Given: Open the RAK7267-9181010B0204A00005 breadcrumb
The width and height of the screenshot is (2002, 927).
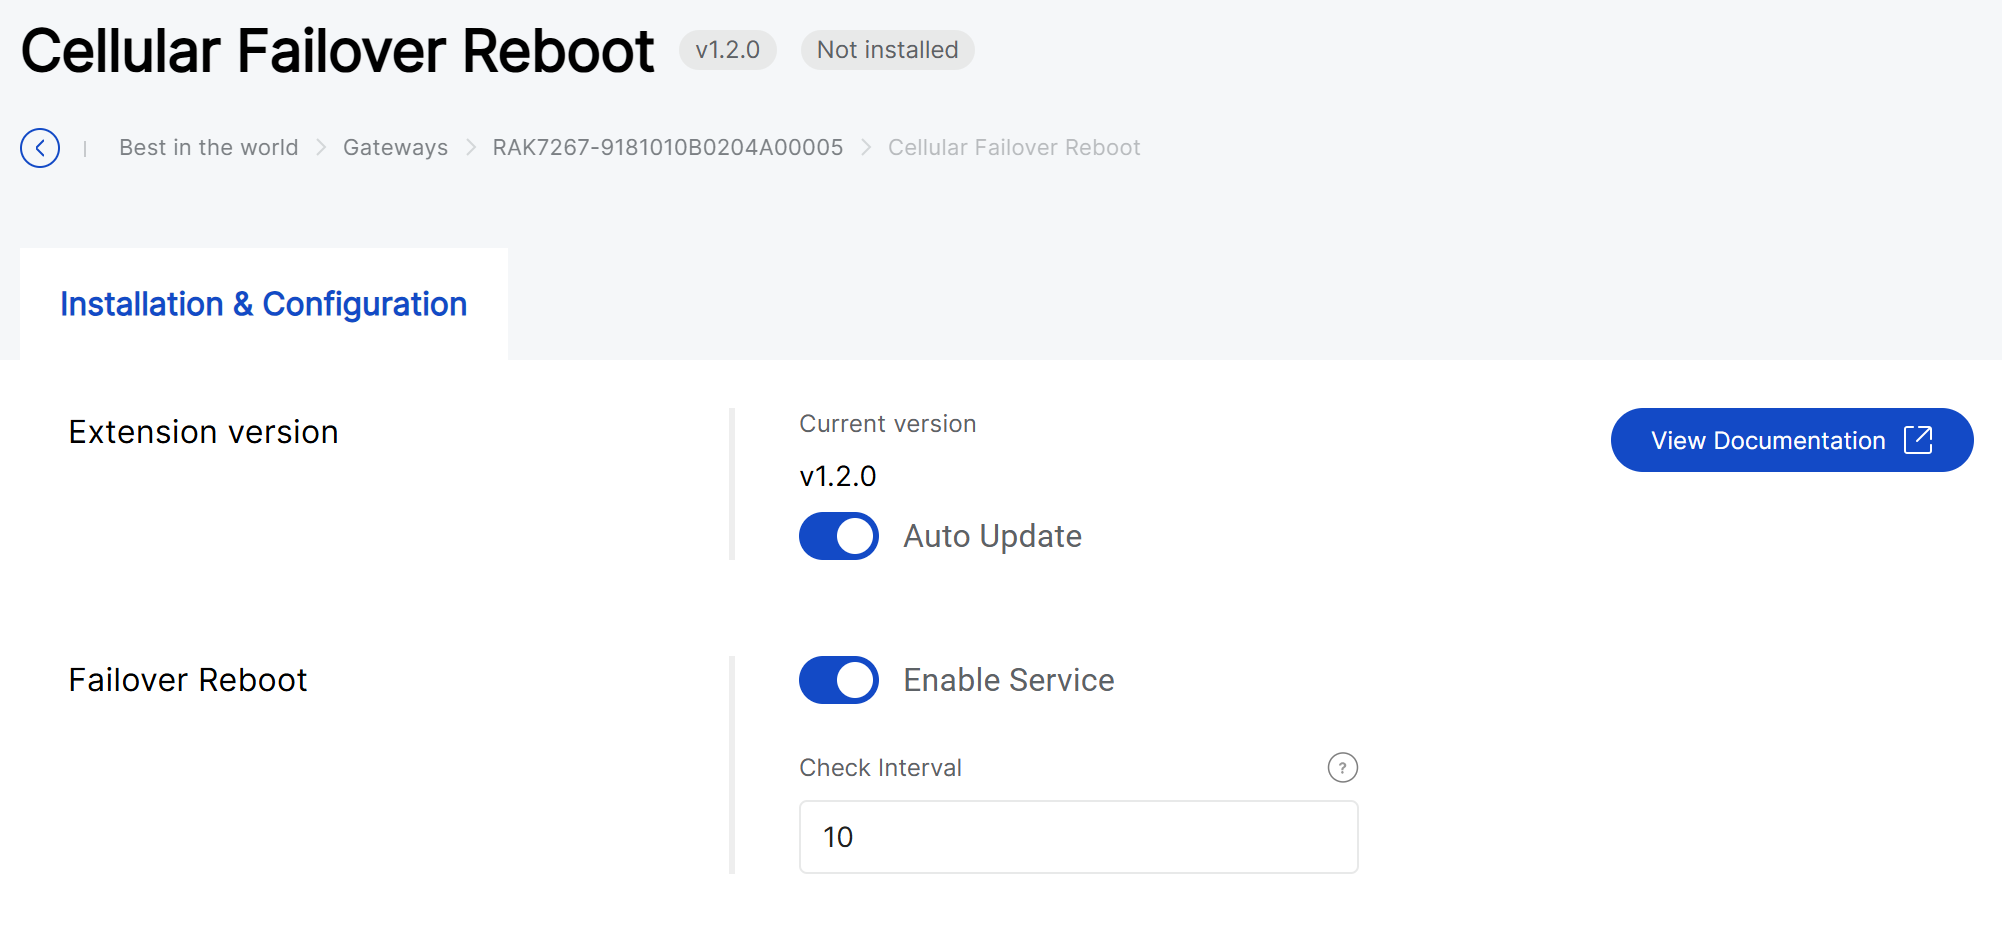Looking at the screenshot, I should point(667,148).
